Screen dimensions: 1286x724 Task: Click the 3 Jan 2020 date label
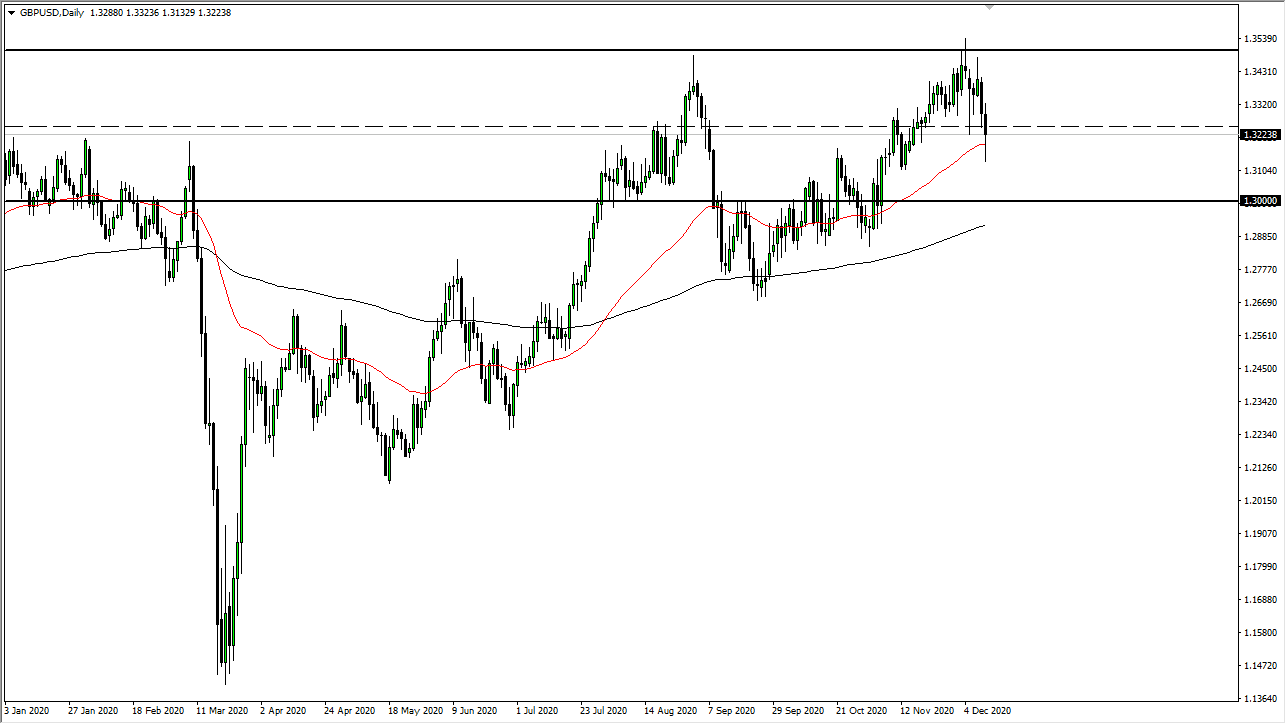click(x=28, y=712)
